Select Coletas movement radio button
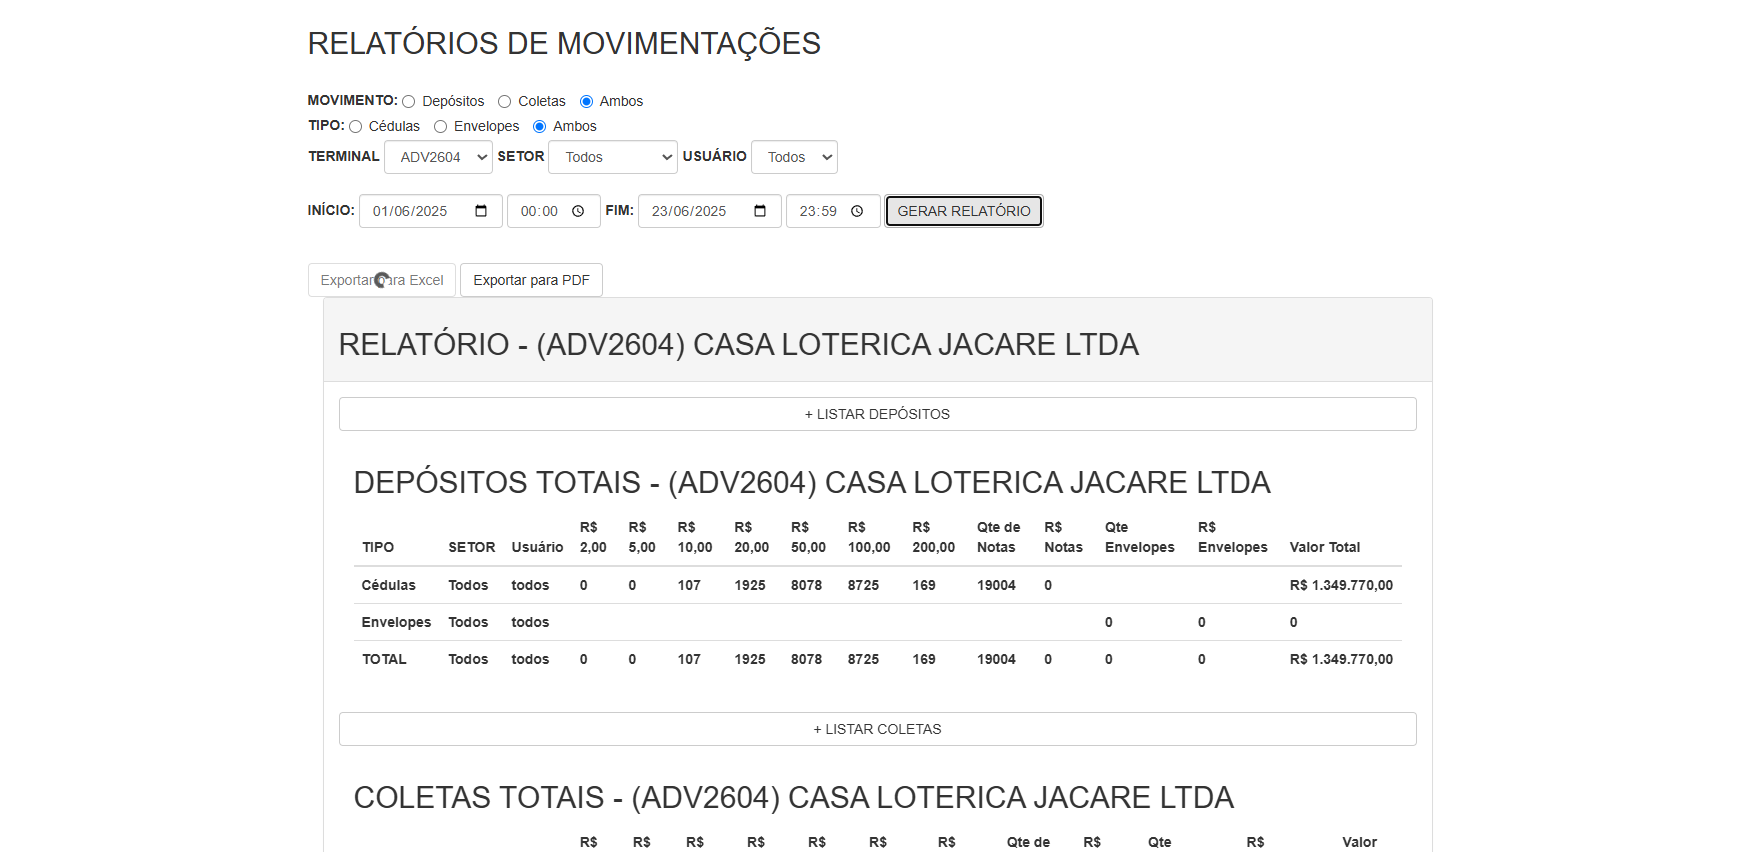 [x=504, y=102]
